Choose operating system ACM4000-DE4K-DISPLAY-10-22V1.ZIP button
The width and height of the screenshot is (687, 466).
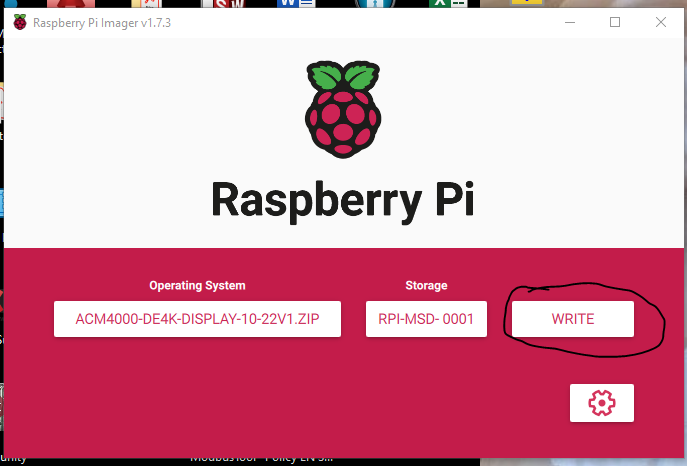click(197, 319)
